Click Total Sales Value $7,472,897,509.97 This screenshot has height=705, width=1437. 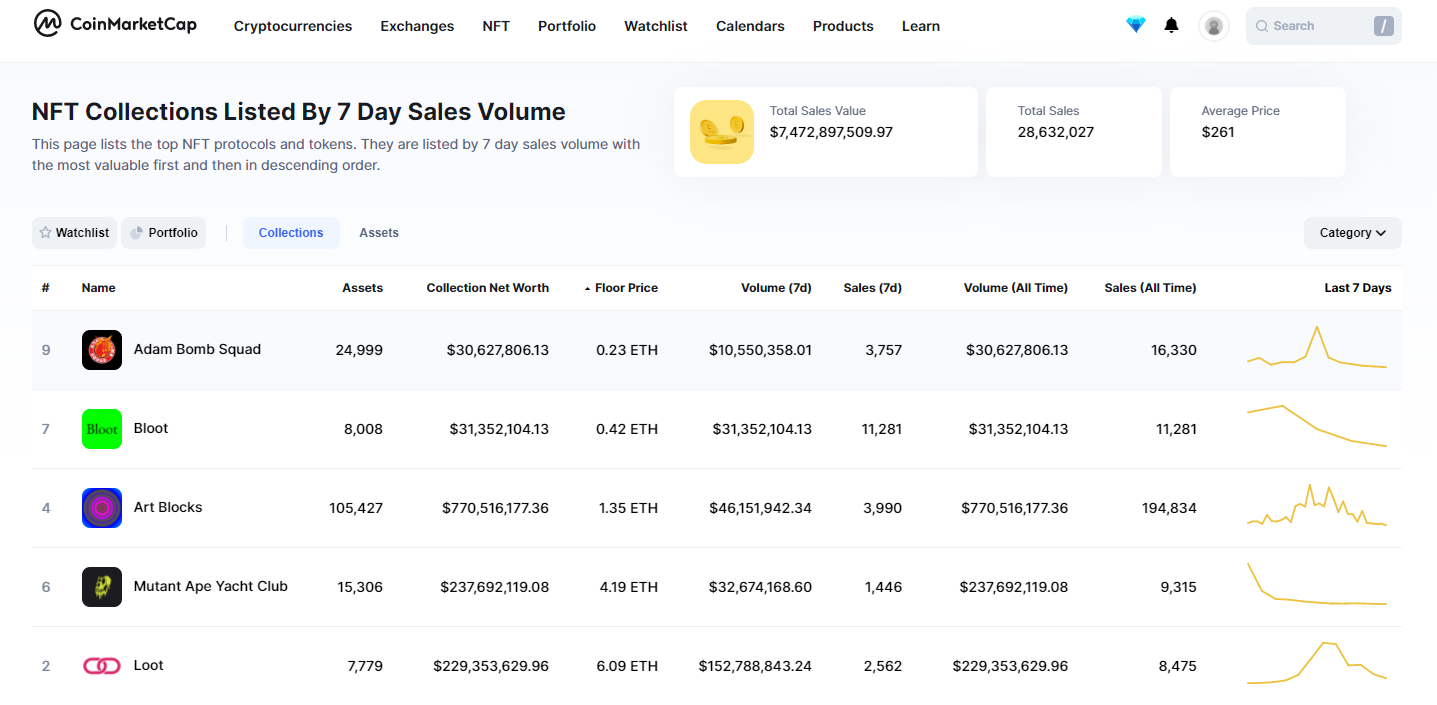pyautogui.click(x=831, y=132)
